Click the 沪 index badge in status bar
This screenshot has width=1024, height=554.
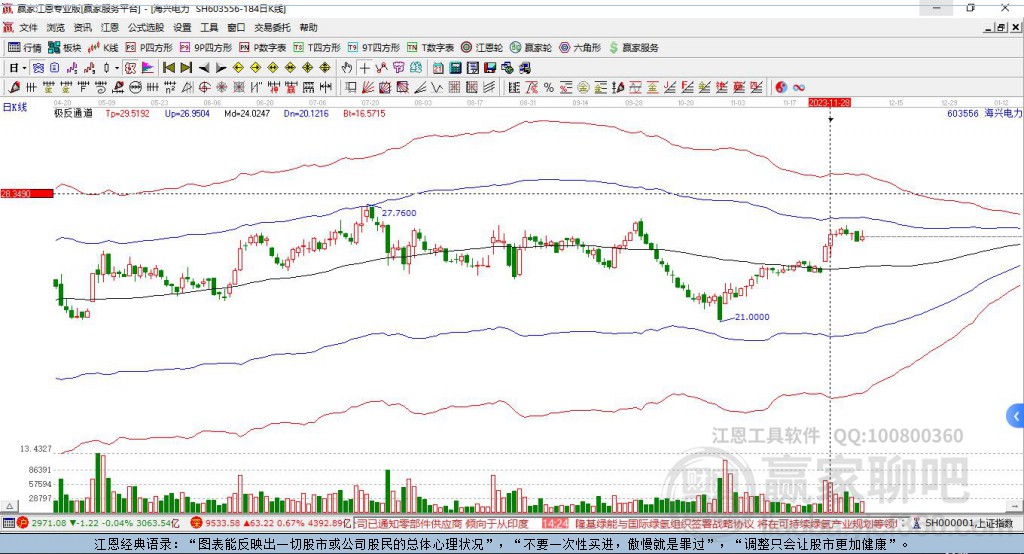click(23, 523)
